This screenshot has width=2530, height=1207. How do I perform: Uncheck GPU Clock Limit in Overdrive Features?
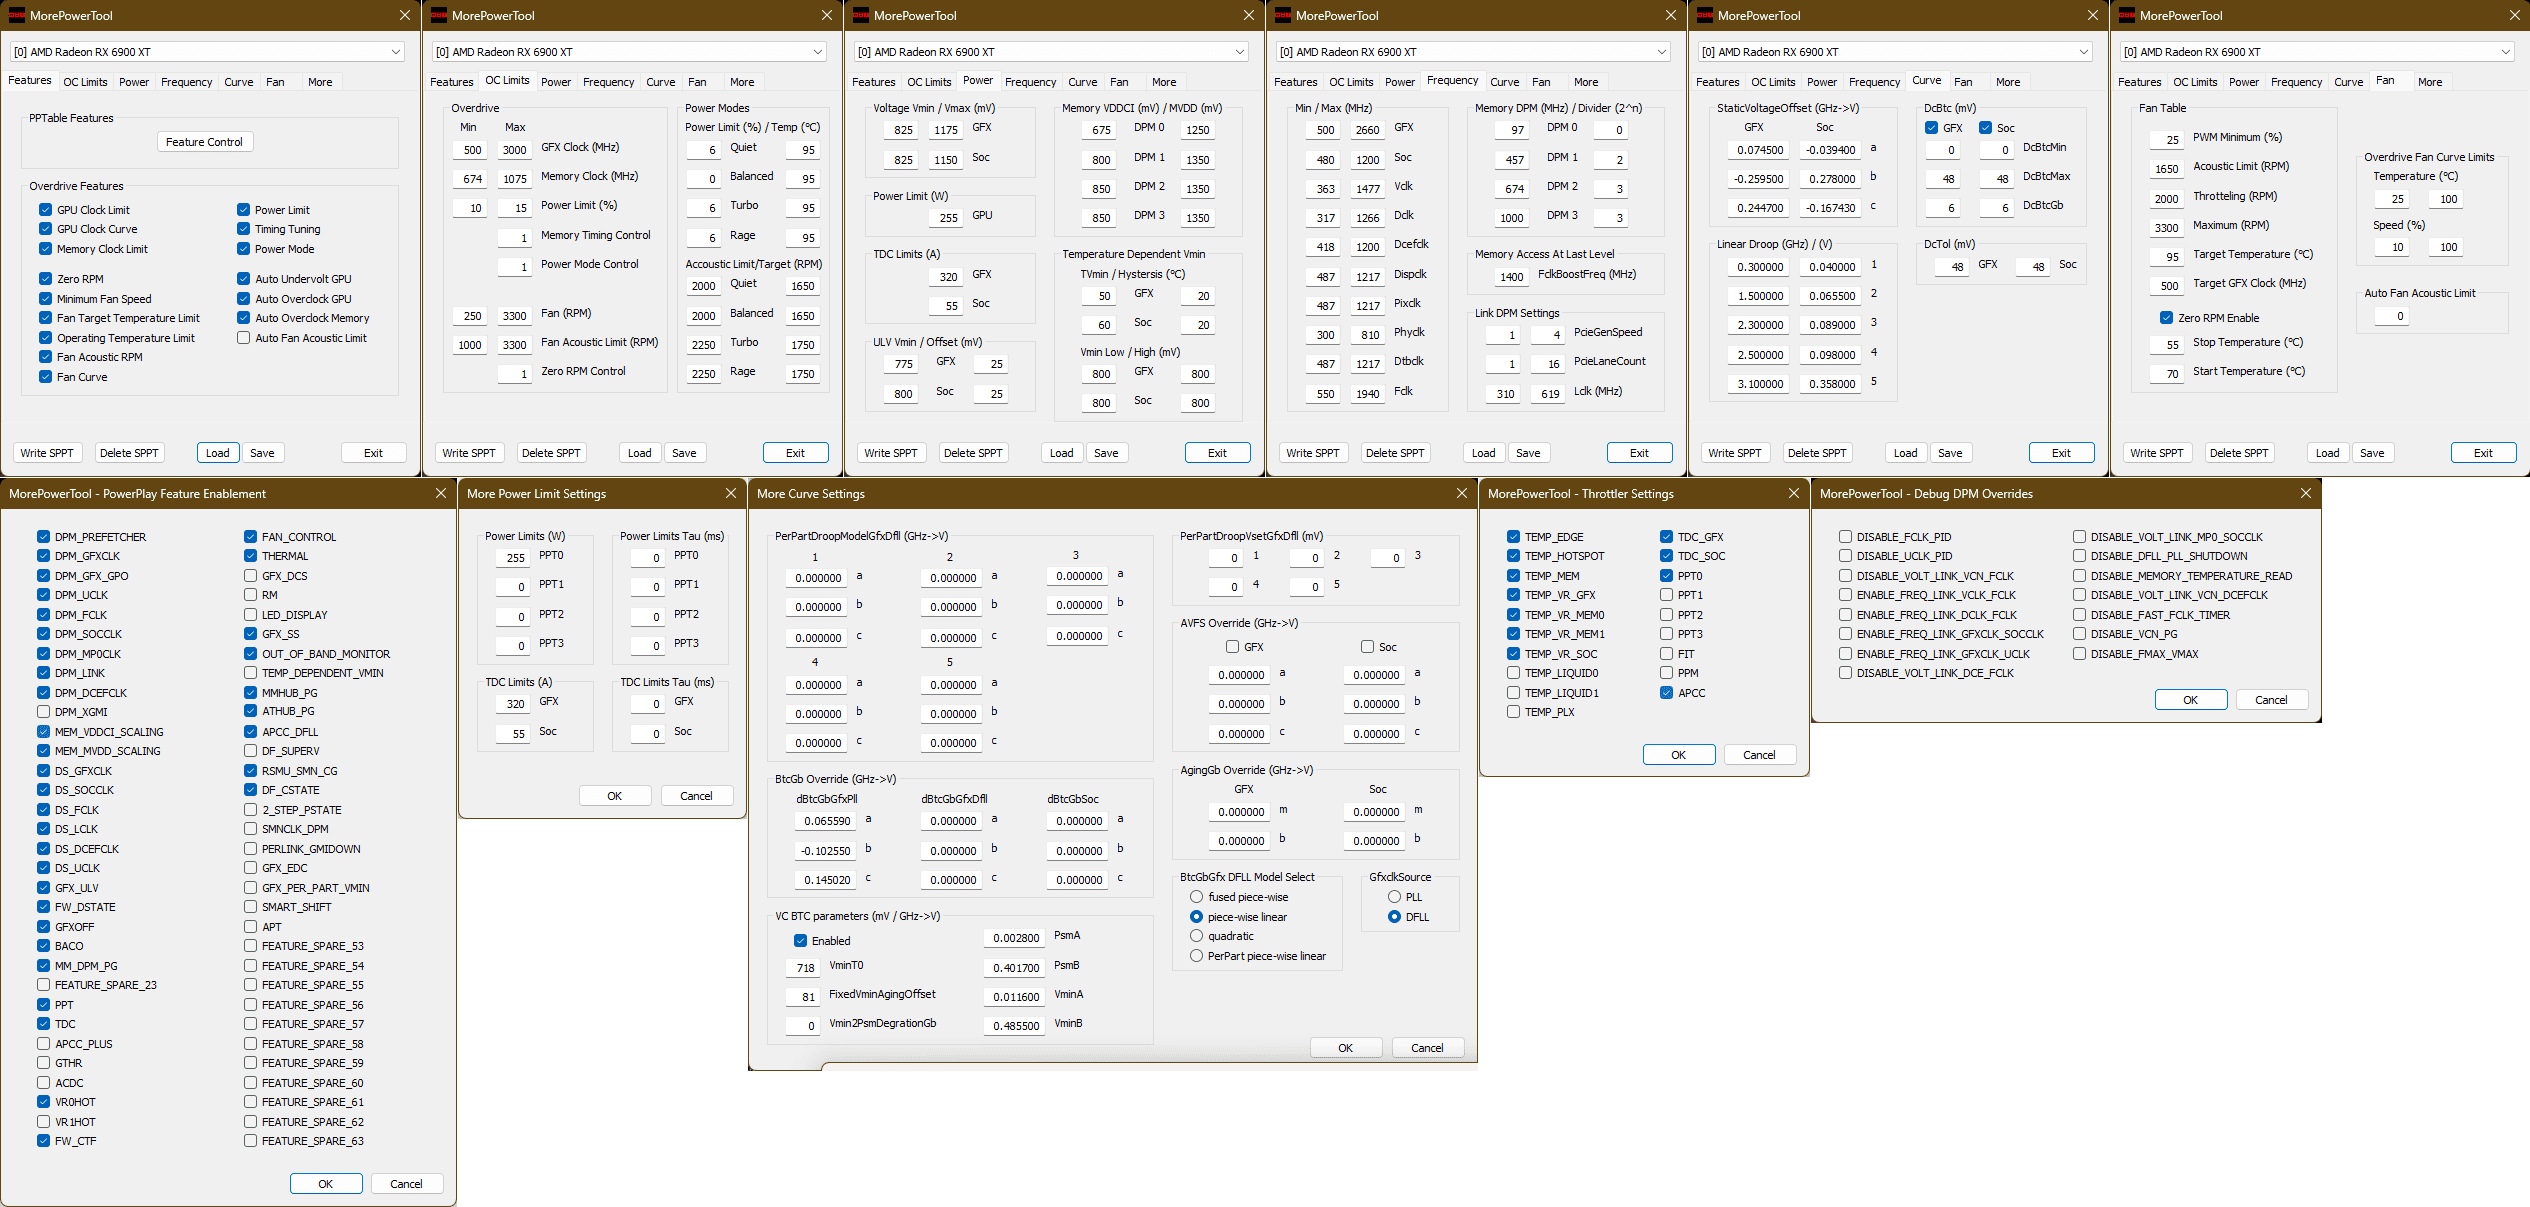46,210
